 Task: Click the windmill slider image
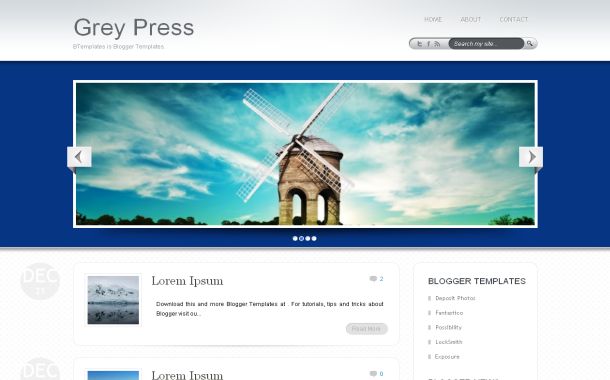coord(305,154)
